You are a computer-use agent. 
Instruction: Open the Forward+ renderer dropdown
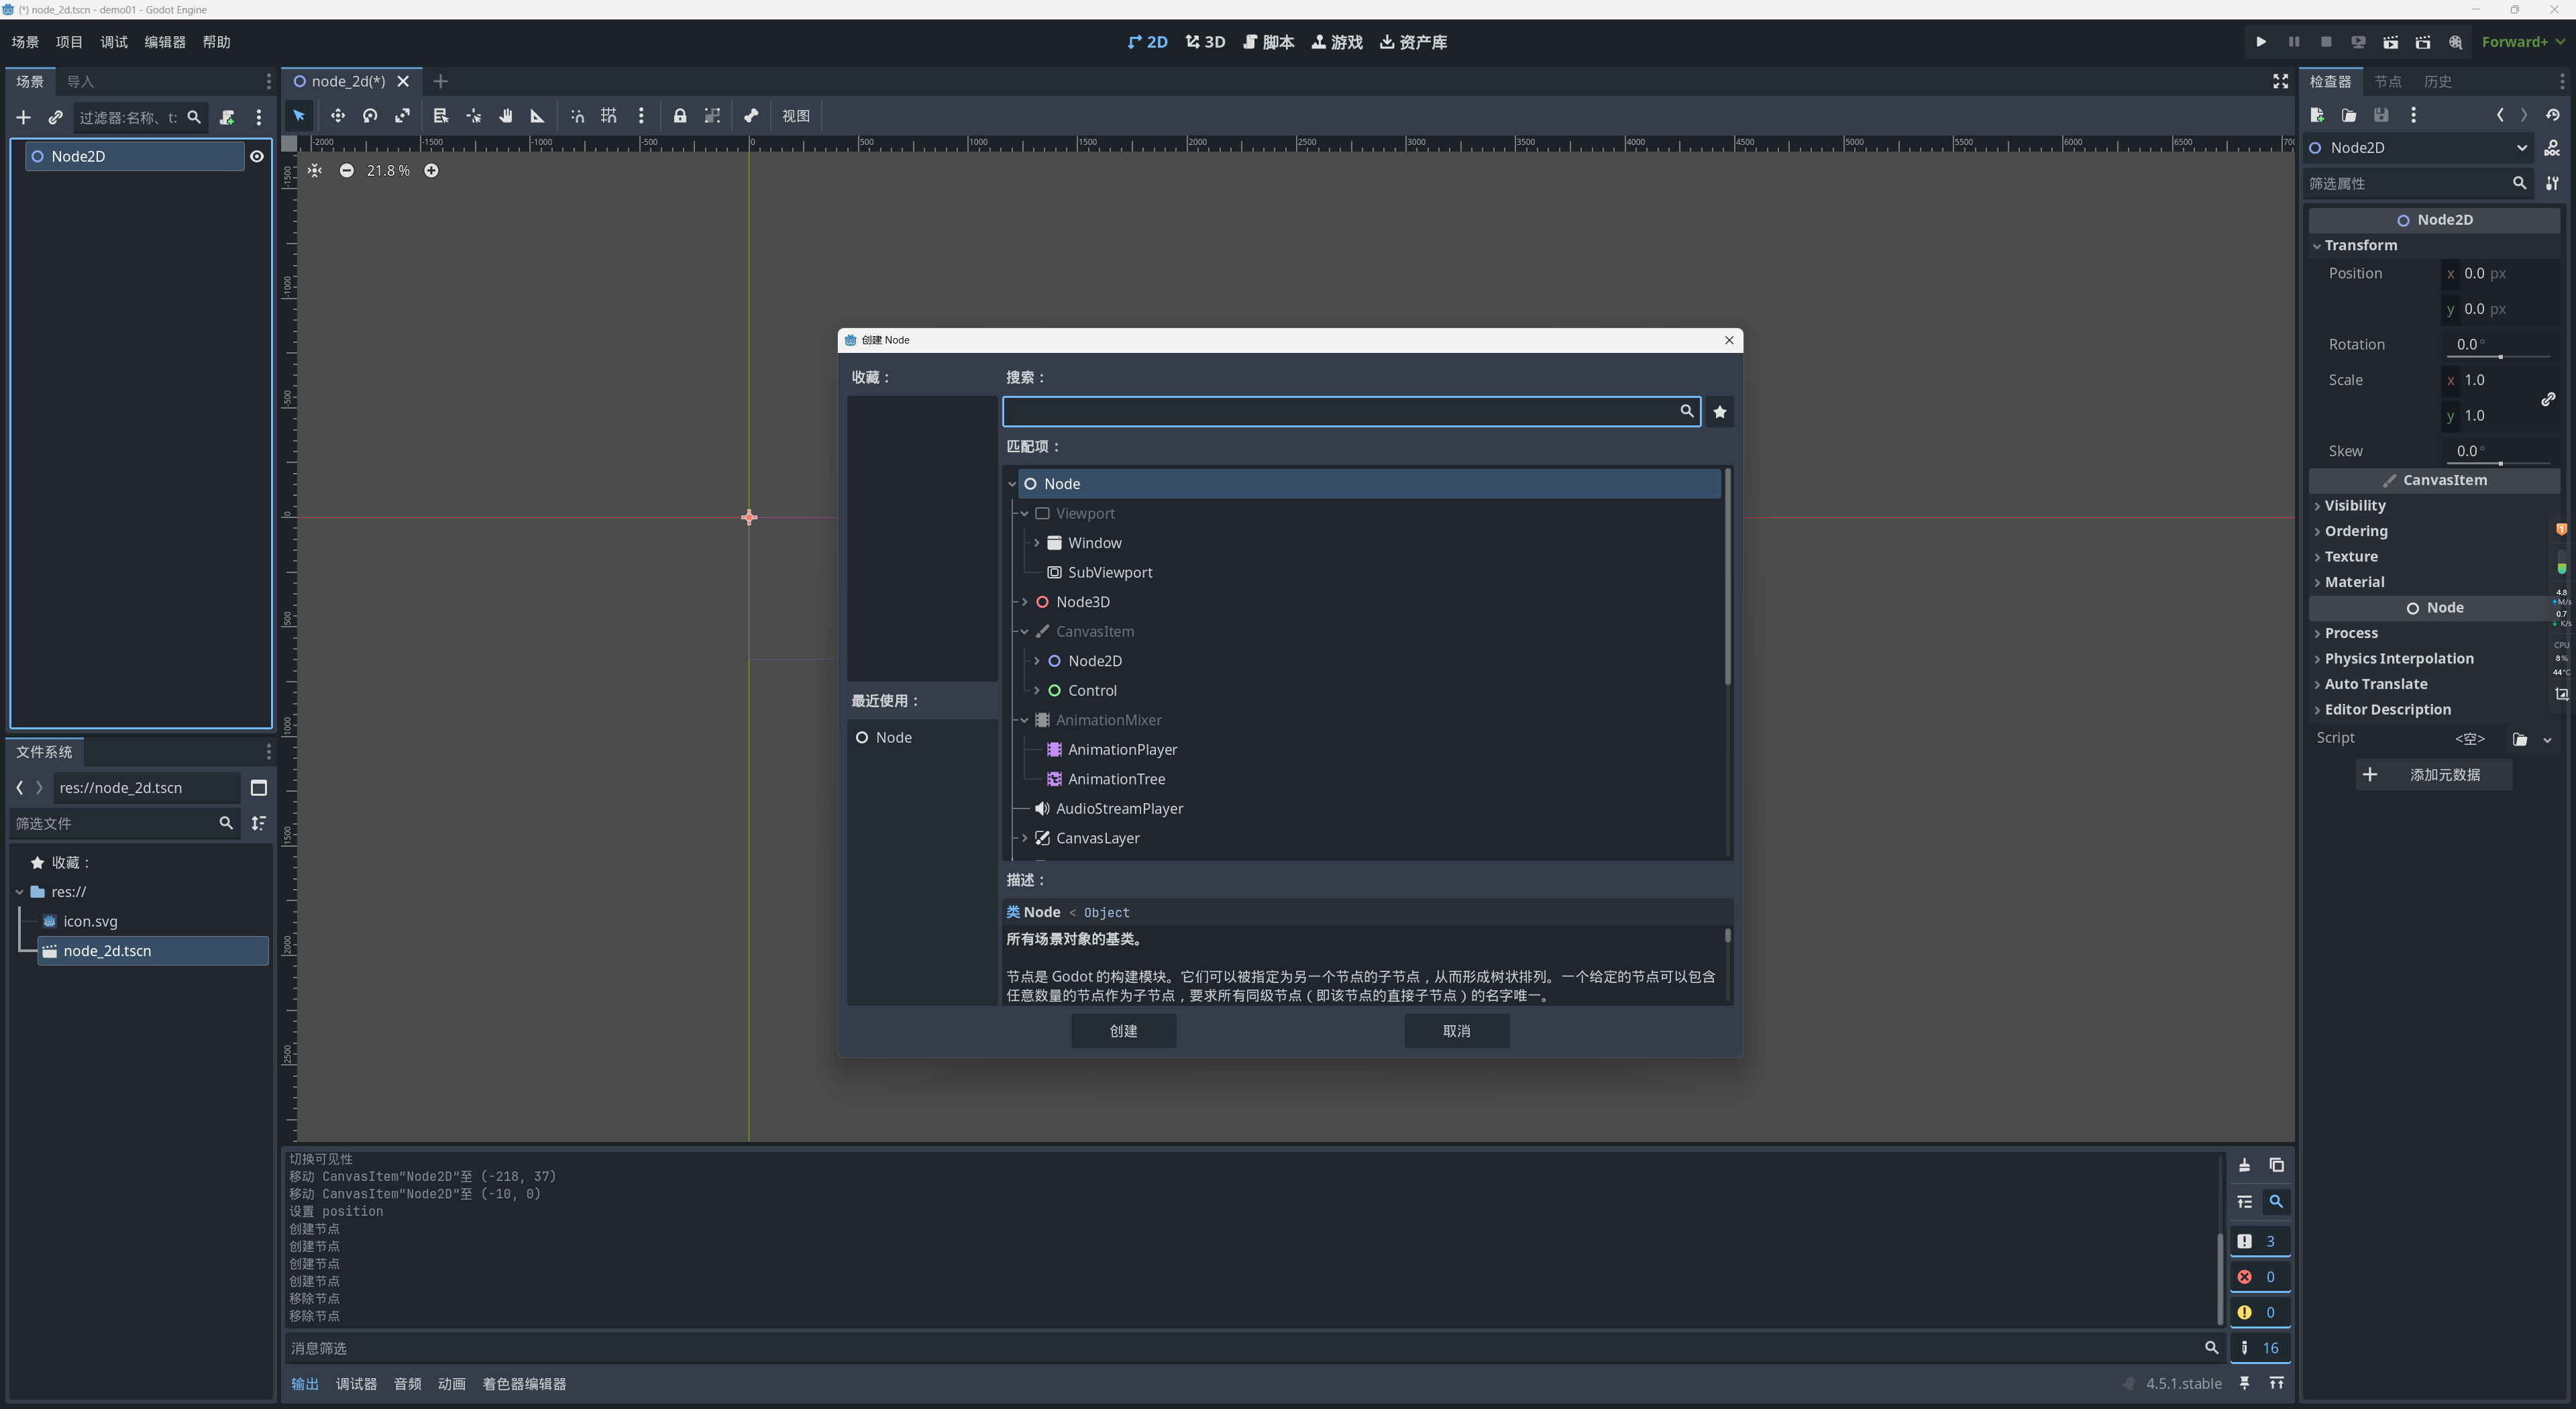2522,42
